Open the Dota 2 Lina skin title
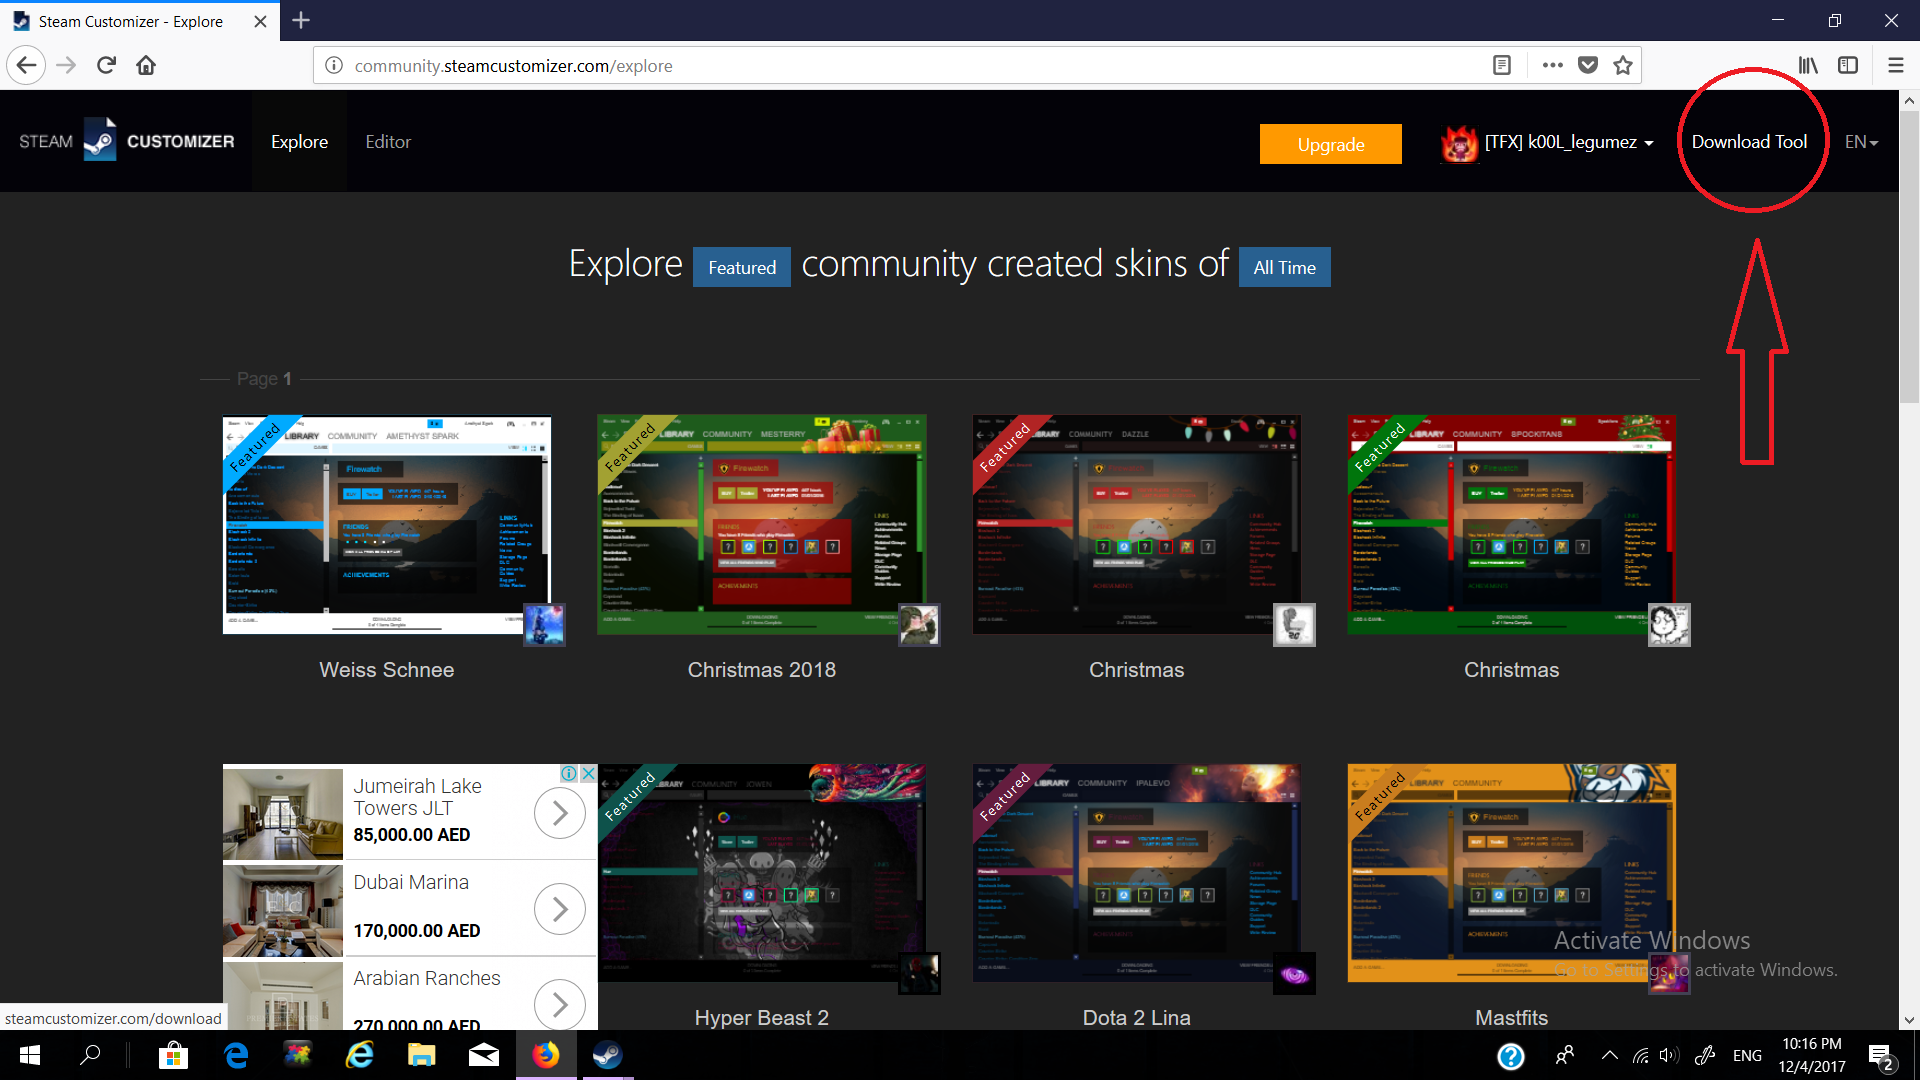The image size is (1920, 1080). [x=1137, y=1017]
